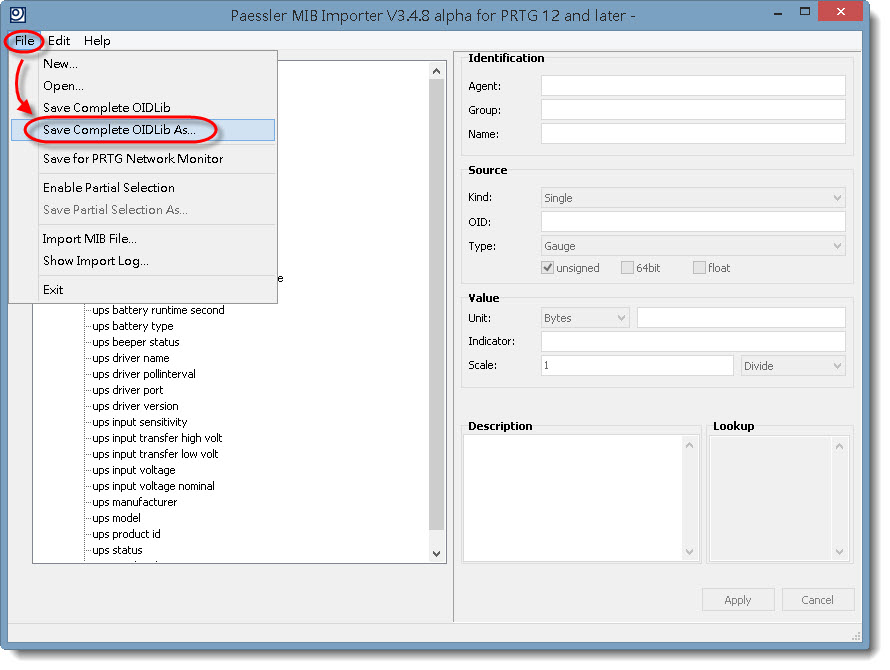
Task: Choose Open... from the File menu
Action: (143, 86)
